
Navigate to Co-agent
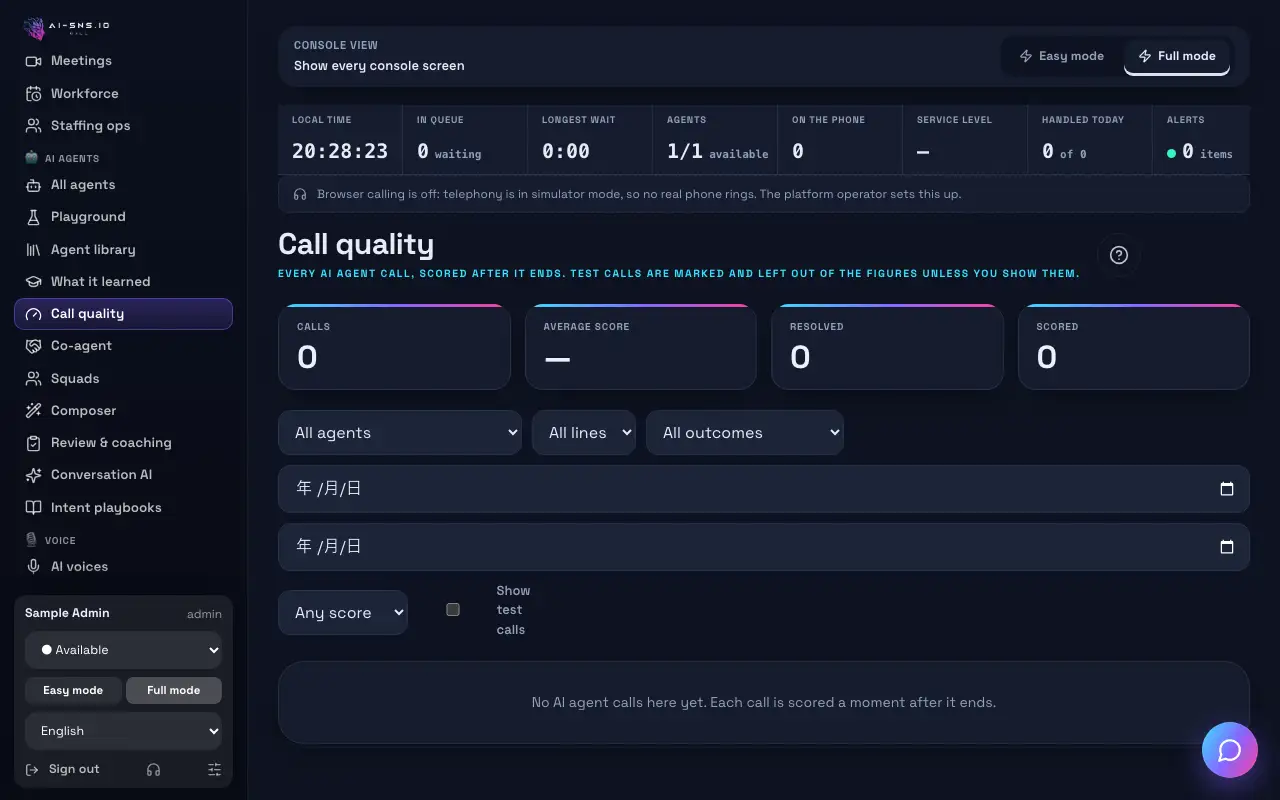(123, 346)
